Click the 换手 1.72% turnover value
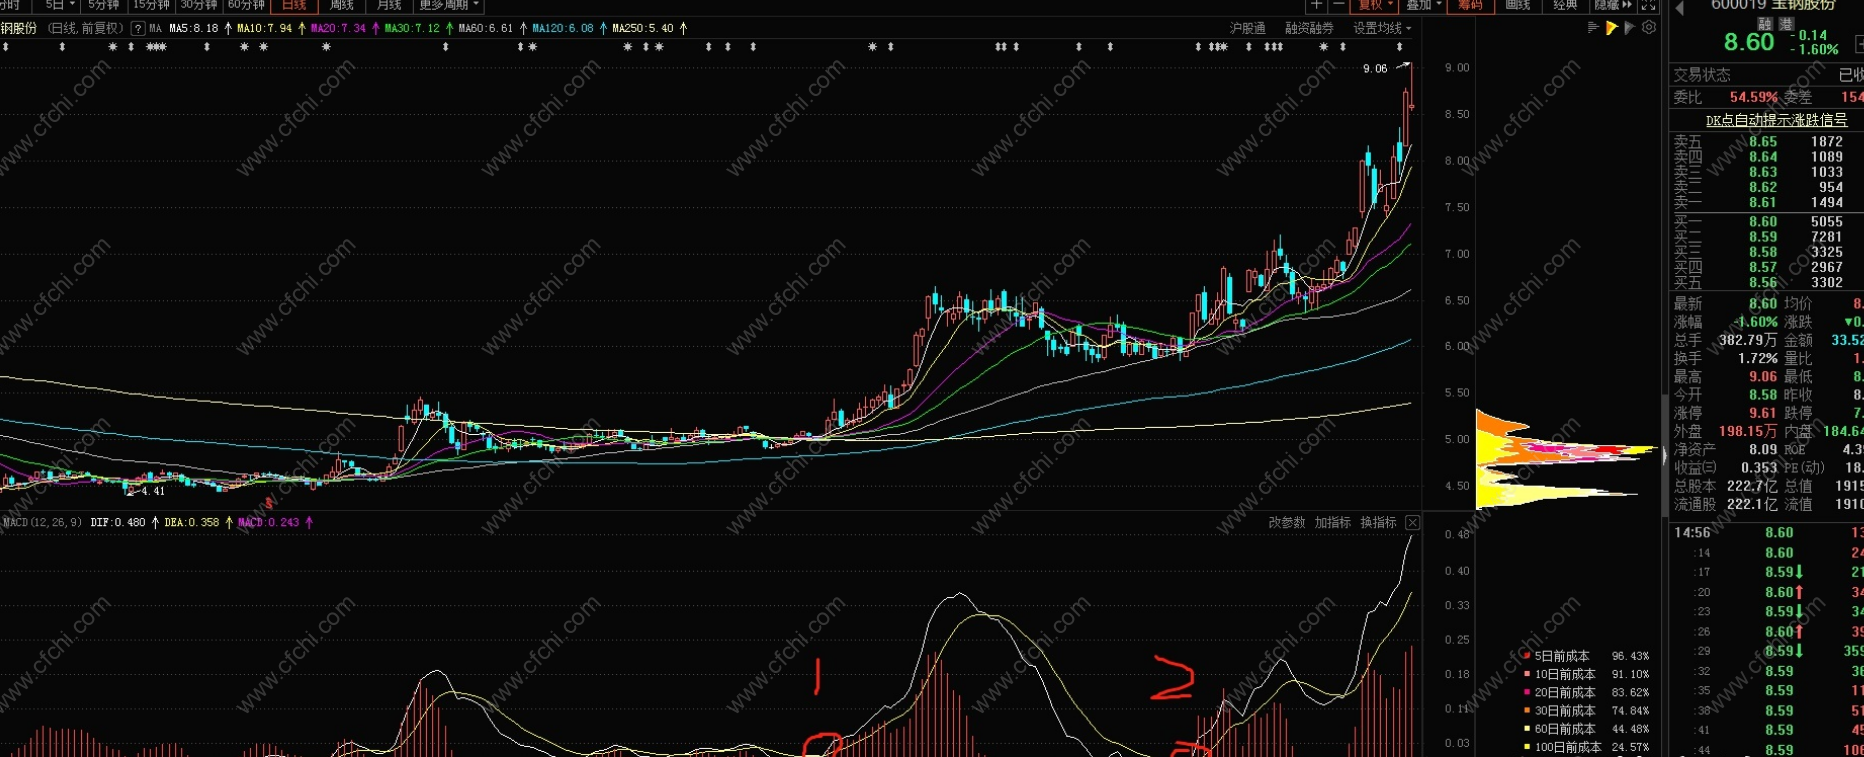 pos(1757,358)
